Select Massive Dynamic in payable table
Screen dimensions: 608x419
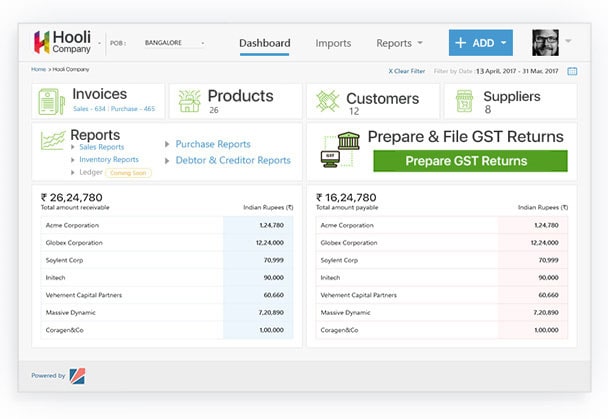click(442, 312)
